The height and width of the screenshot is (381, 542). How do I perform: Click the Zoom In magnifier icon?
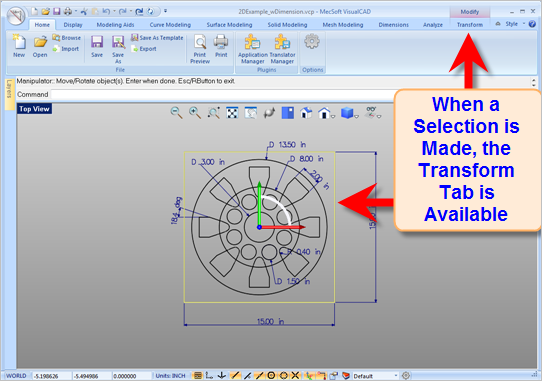click(x=195, y=113)
